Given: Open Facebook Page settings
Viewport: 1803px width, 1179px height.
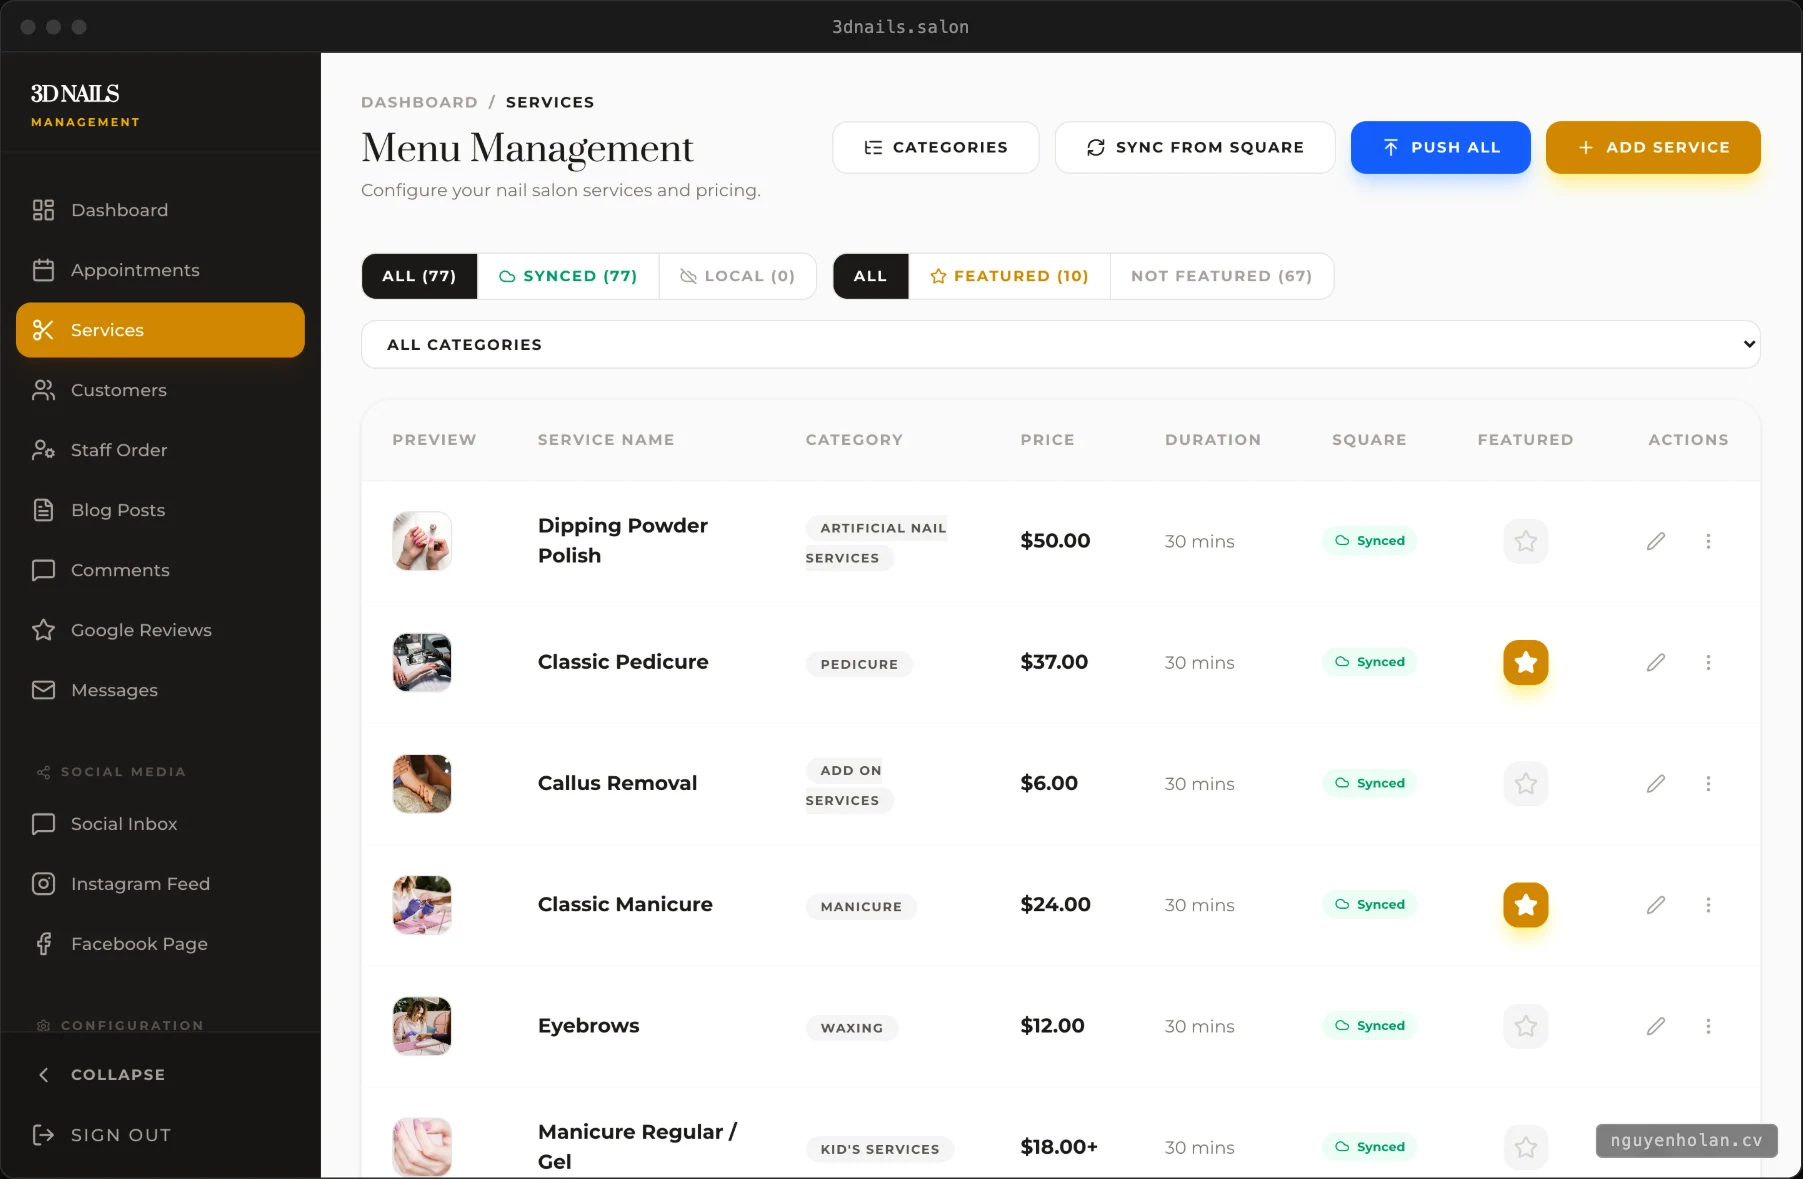Looking at the screenshot, I should (160, 944).
